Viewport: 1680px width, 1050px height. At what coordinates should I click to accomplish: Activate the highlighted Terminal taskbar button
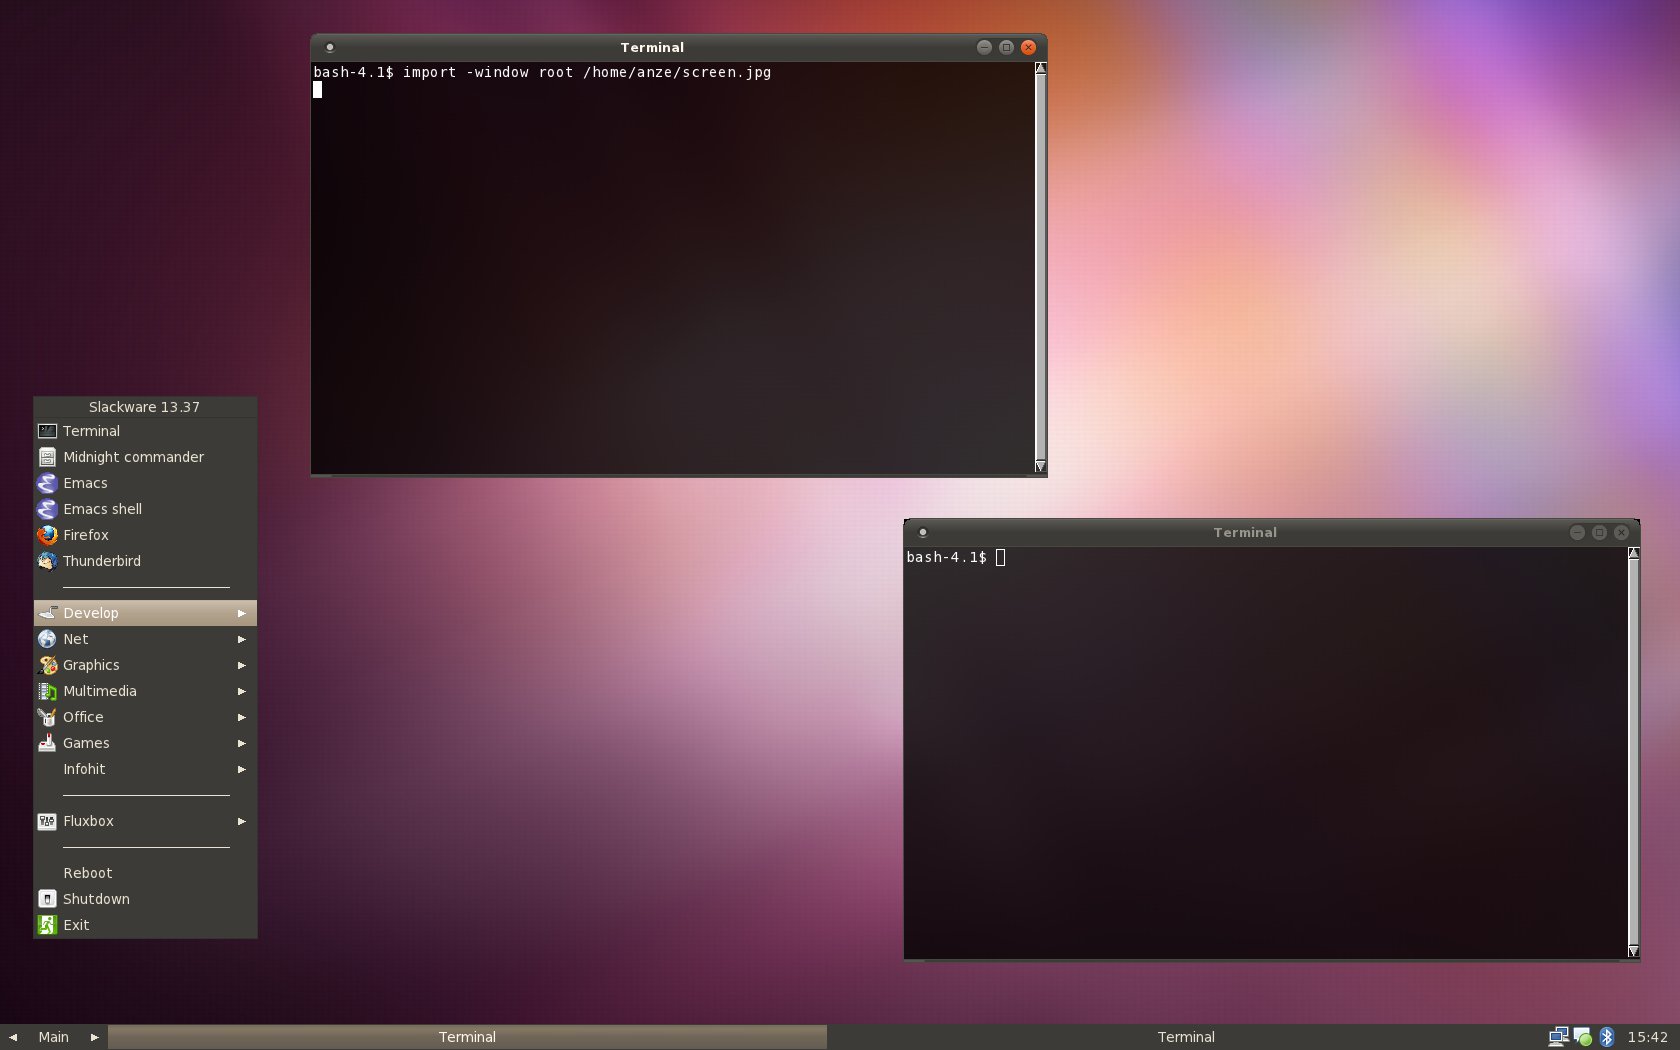click(467, 1037)
